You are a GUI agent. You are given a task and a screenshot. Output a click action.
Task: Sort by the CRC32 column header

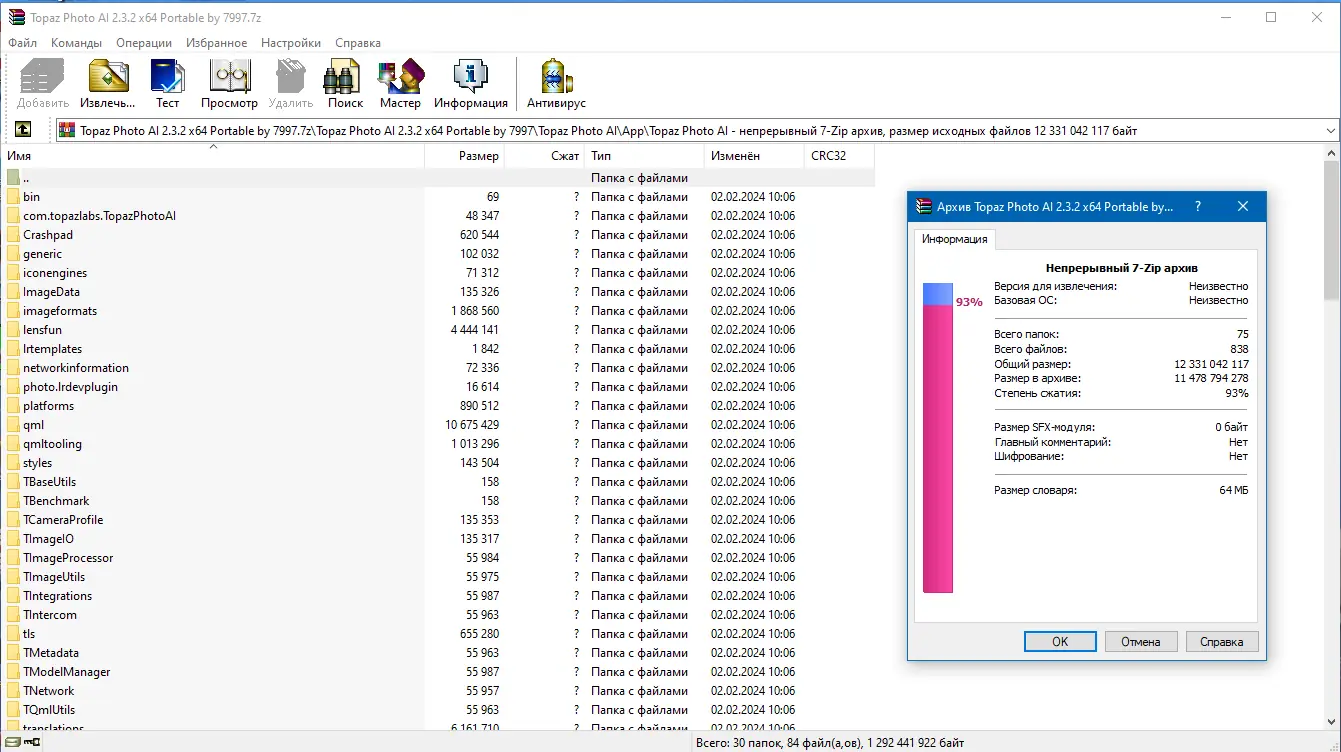tap(840, 156)
